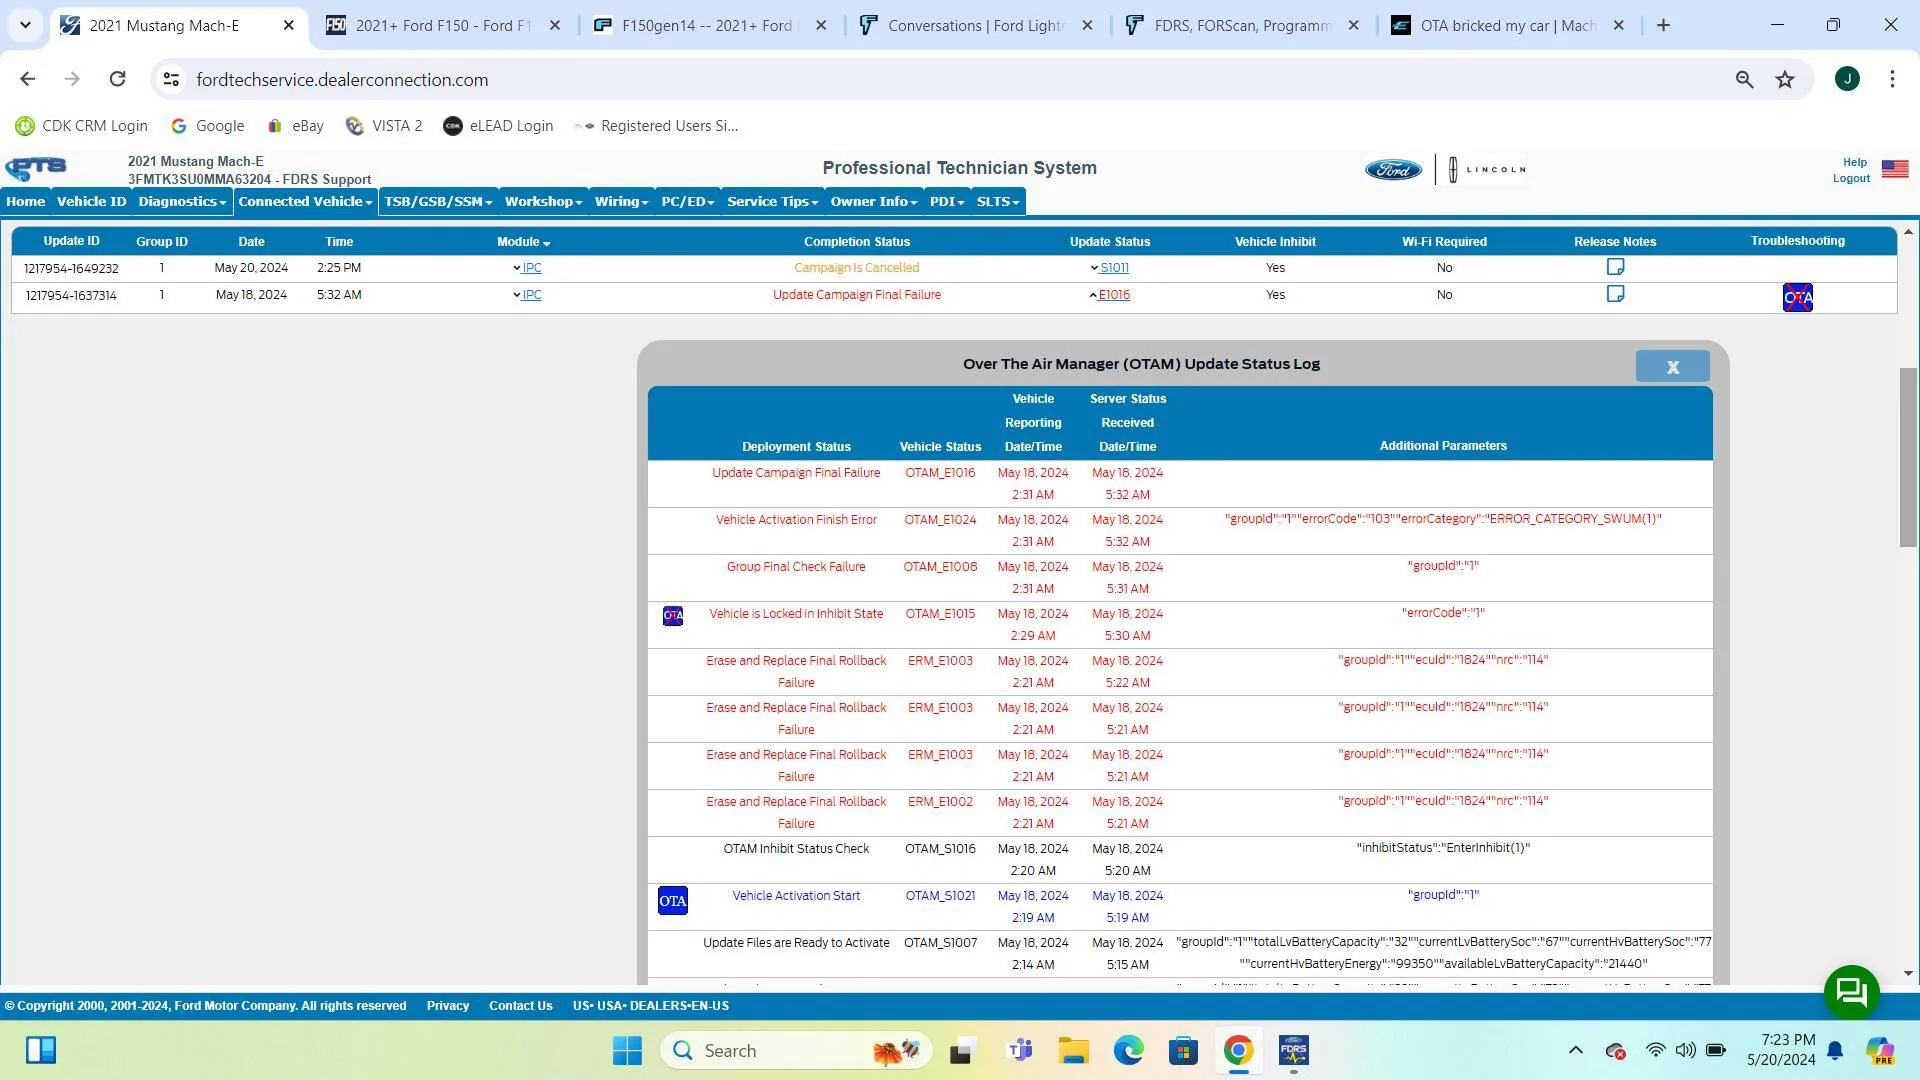Expand the PDI menu
The width and height of the screenshot is (1920, 1080).
point(947,202)
